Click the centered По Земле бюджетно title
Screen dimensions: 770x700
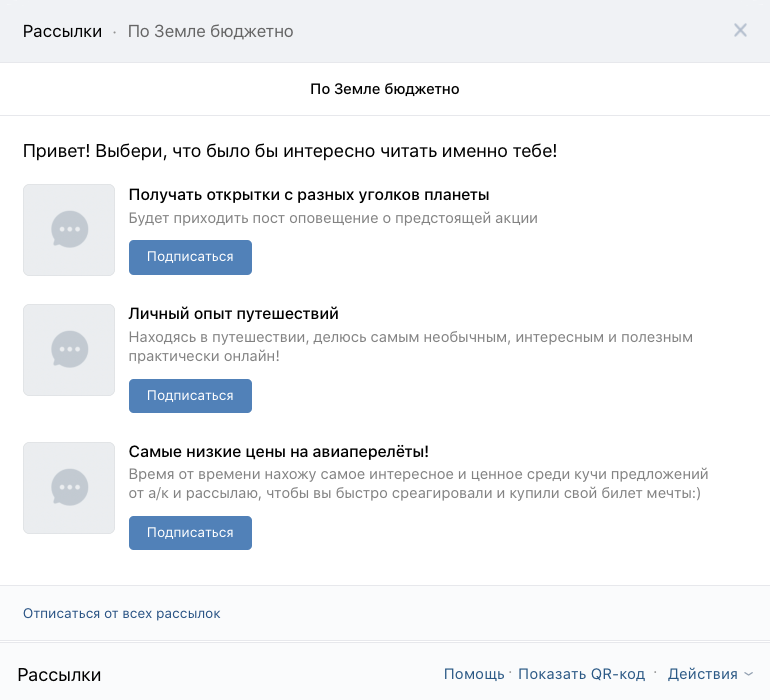(385, 89)
